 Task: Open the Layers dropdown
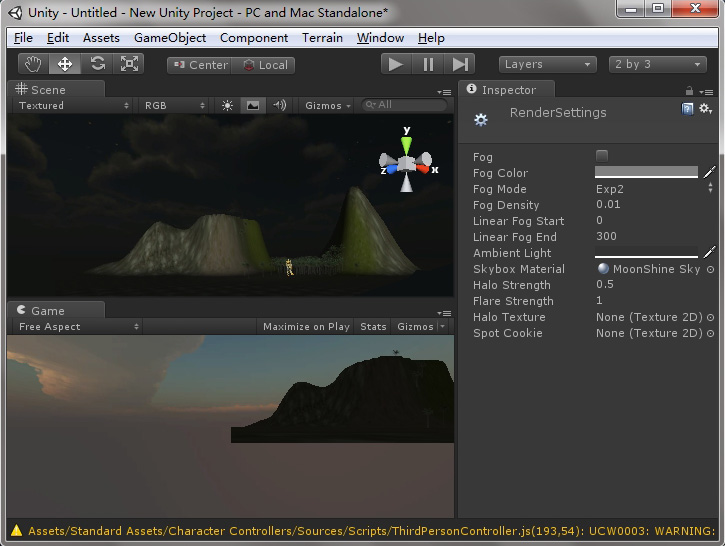[x=547, y=64]
